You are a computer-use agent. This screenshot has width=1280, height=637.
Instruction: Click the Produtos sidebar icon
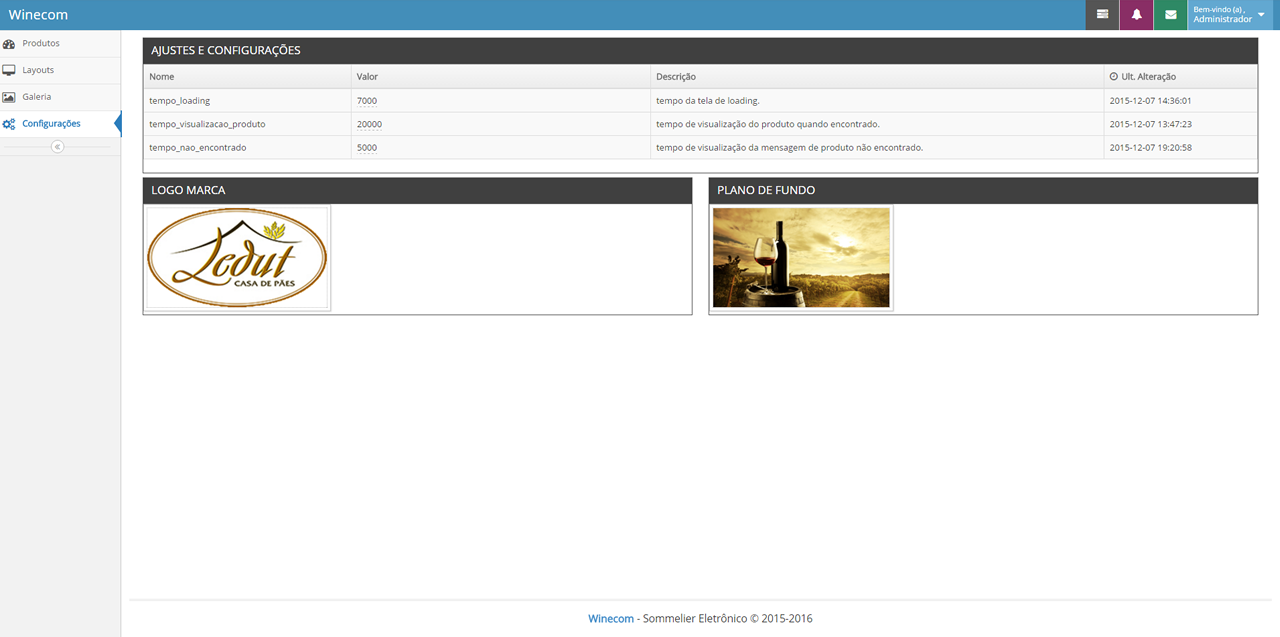click(9, 44)
